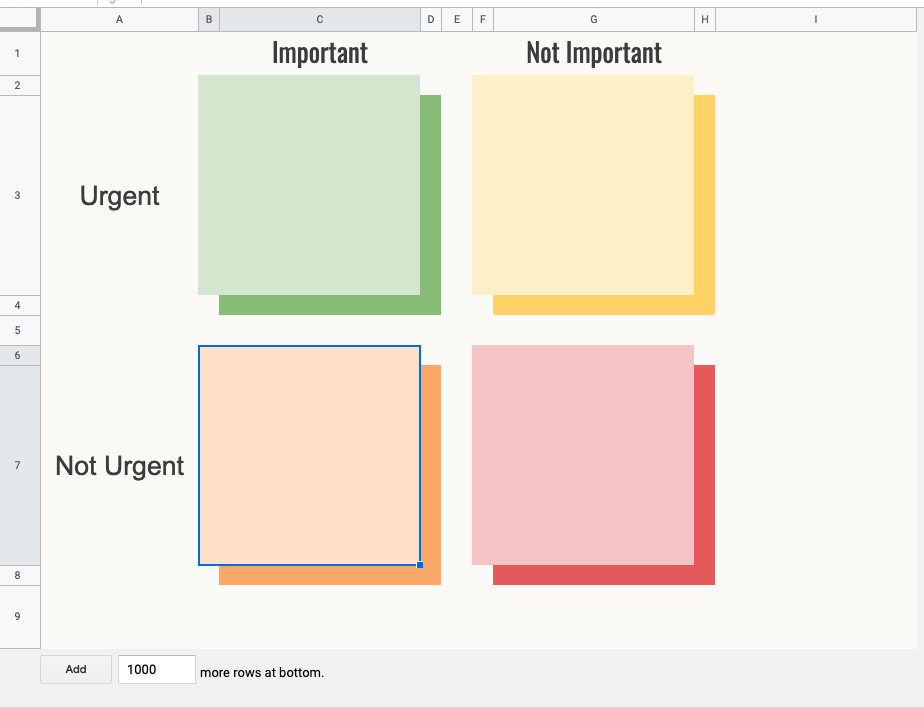Click the light green Urgent-Important quadrant

[309, 185]
